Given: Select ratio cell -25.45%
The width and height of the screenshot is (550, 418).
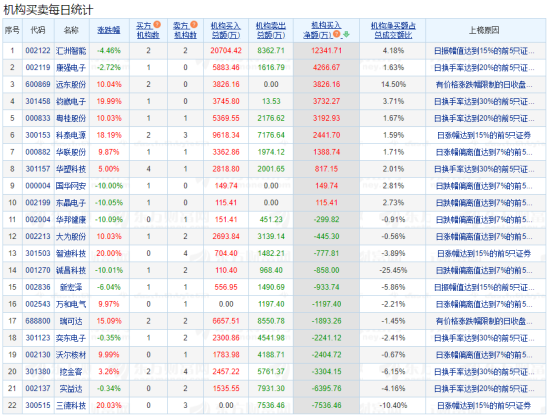Looking at the screenshot, I should pyautogui.click(x=393, y=270).
